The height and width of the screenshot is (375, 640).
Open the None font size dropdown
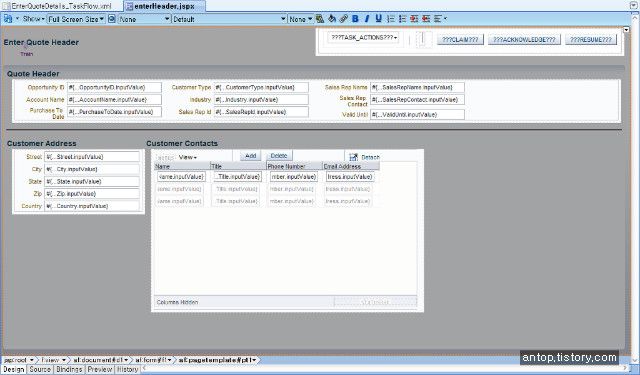(300, 19)
